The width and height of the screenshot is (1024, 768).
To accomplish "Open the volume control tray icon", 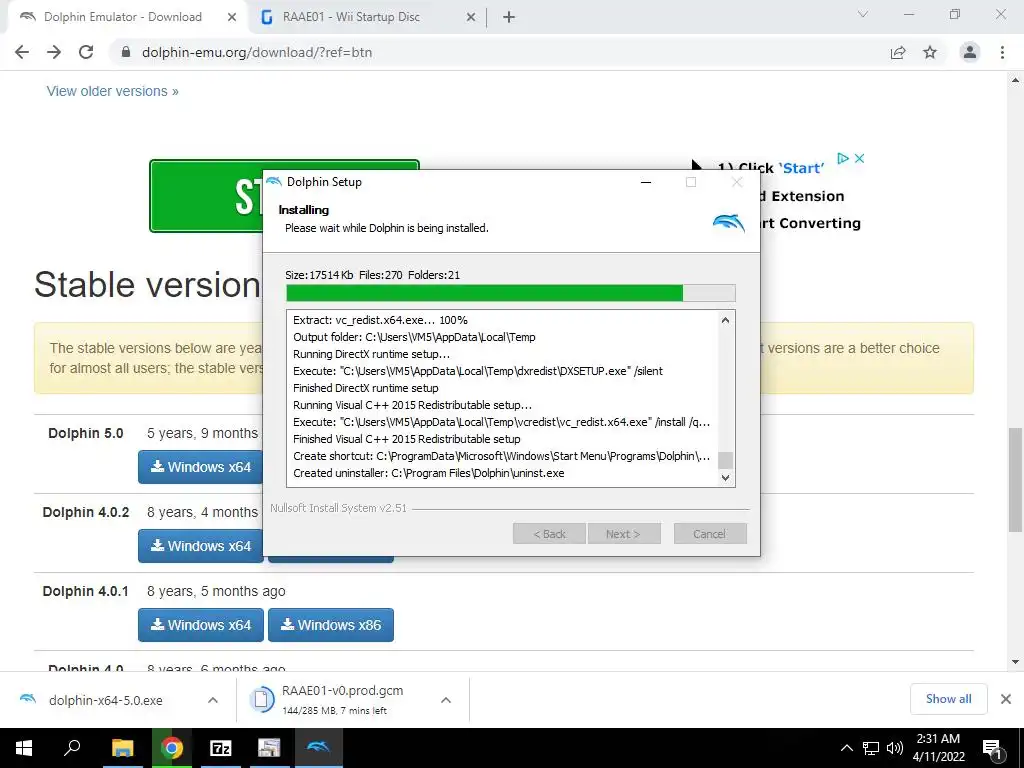I will coord(894,748).
